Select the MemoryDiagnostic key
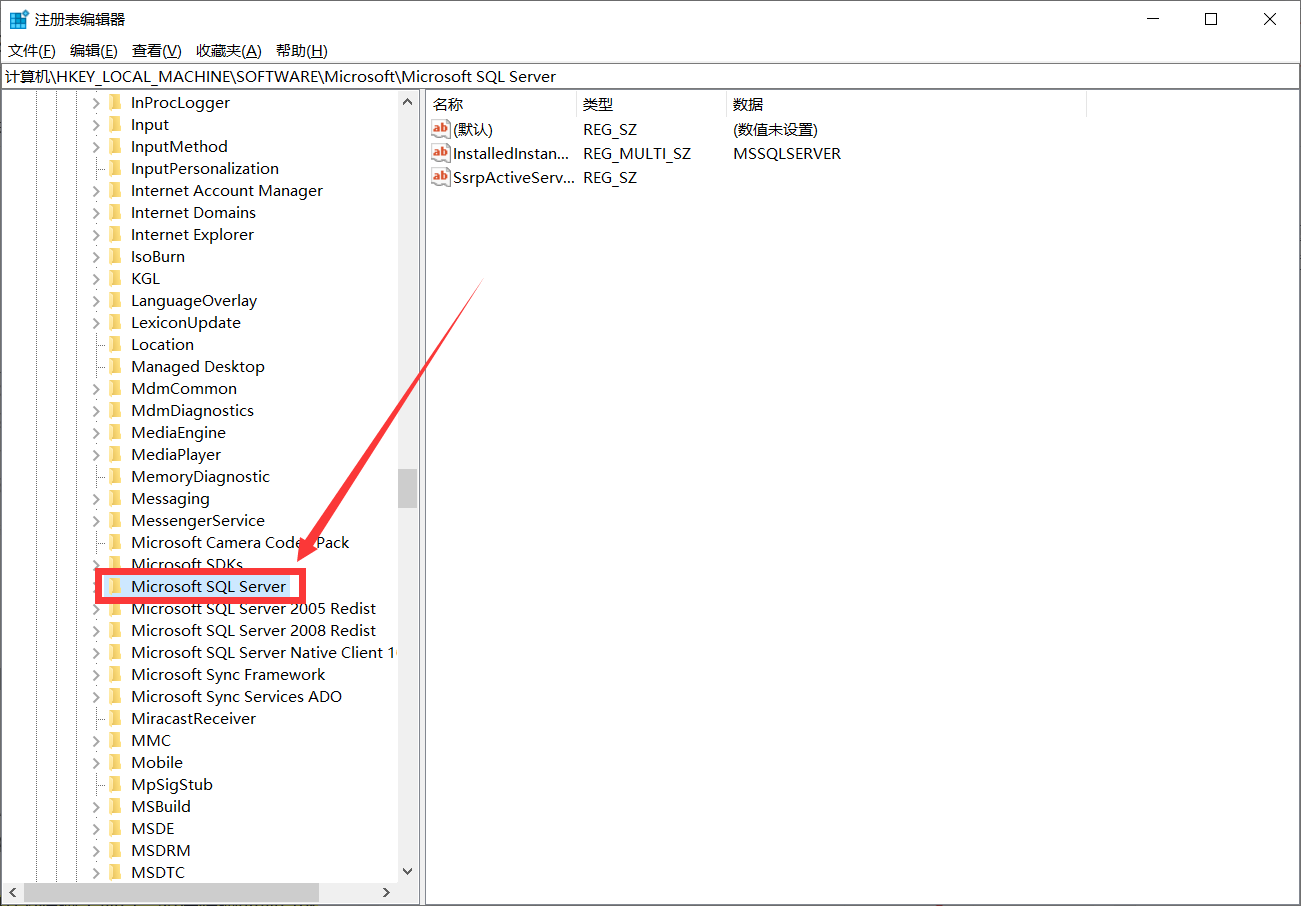Viewport: 1301px width, 906px height. 200,476
